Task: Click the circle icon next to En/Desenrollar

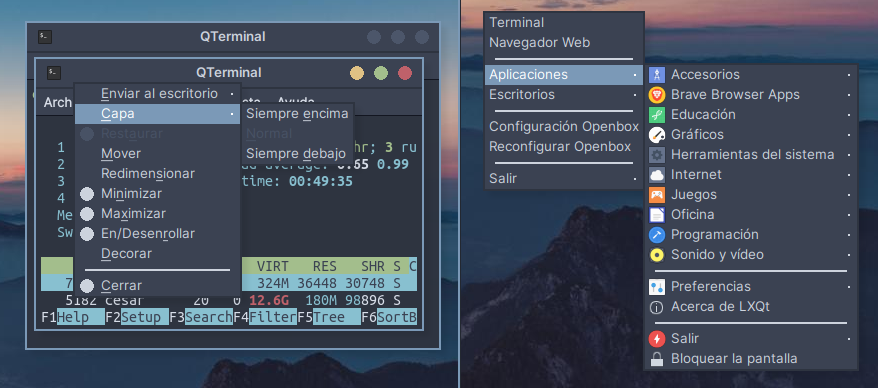Action: pos(87,234)
